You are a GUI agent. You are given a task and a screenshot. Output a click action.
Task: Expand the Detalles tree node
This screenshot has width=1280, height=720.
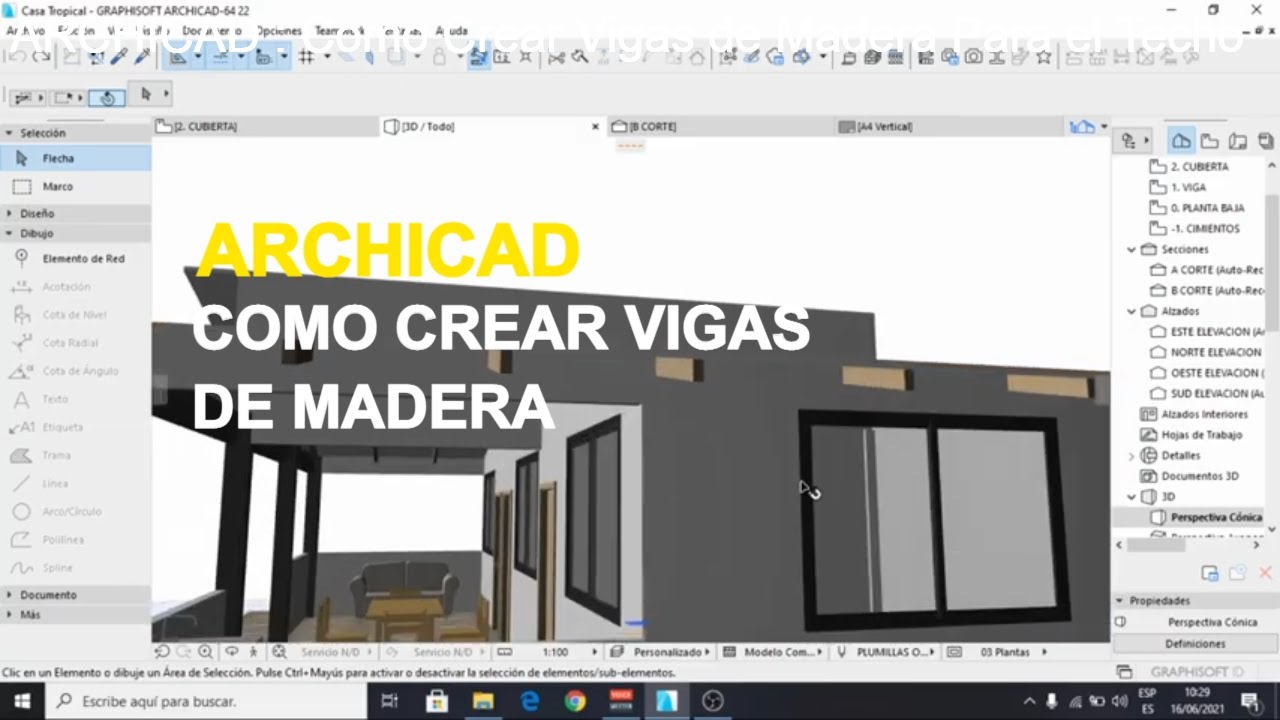pos(1132,455)
